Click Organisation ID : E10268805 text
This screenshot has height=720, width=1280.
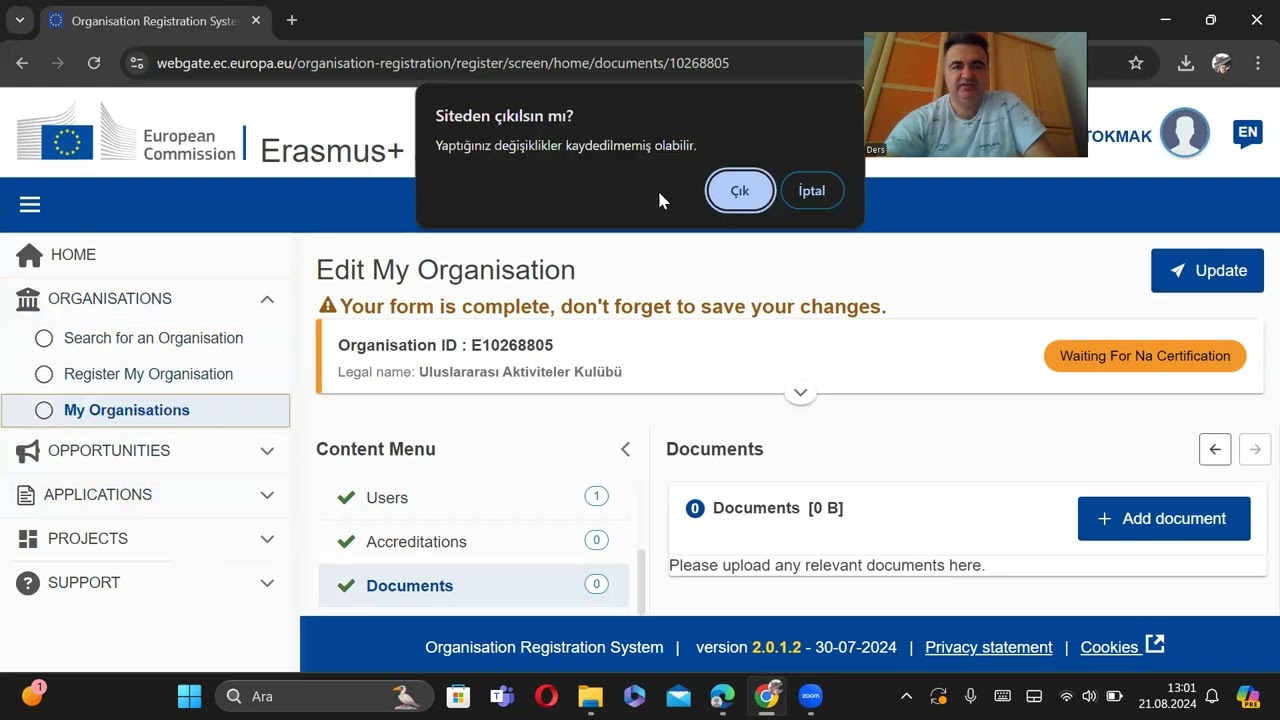[445, 345]
